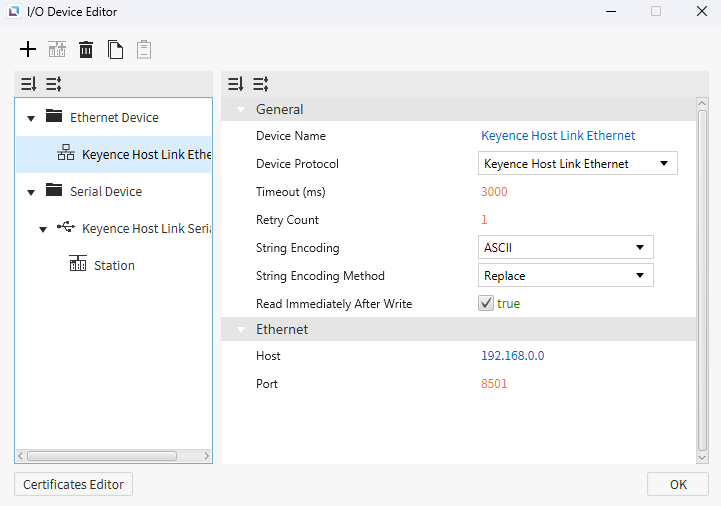Open the Device Protocol dropdown
Viewport: 721px width, 506px height.
[577, 164]
